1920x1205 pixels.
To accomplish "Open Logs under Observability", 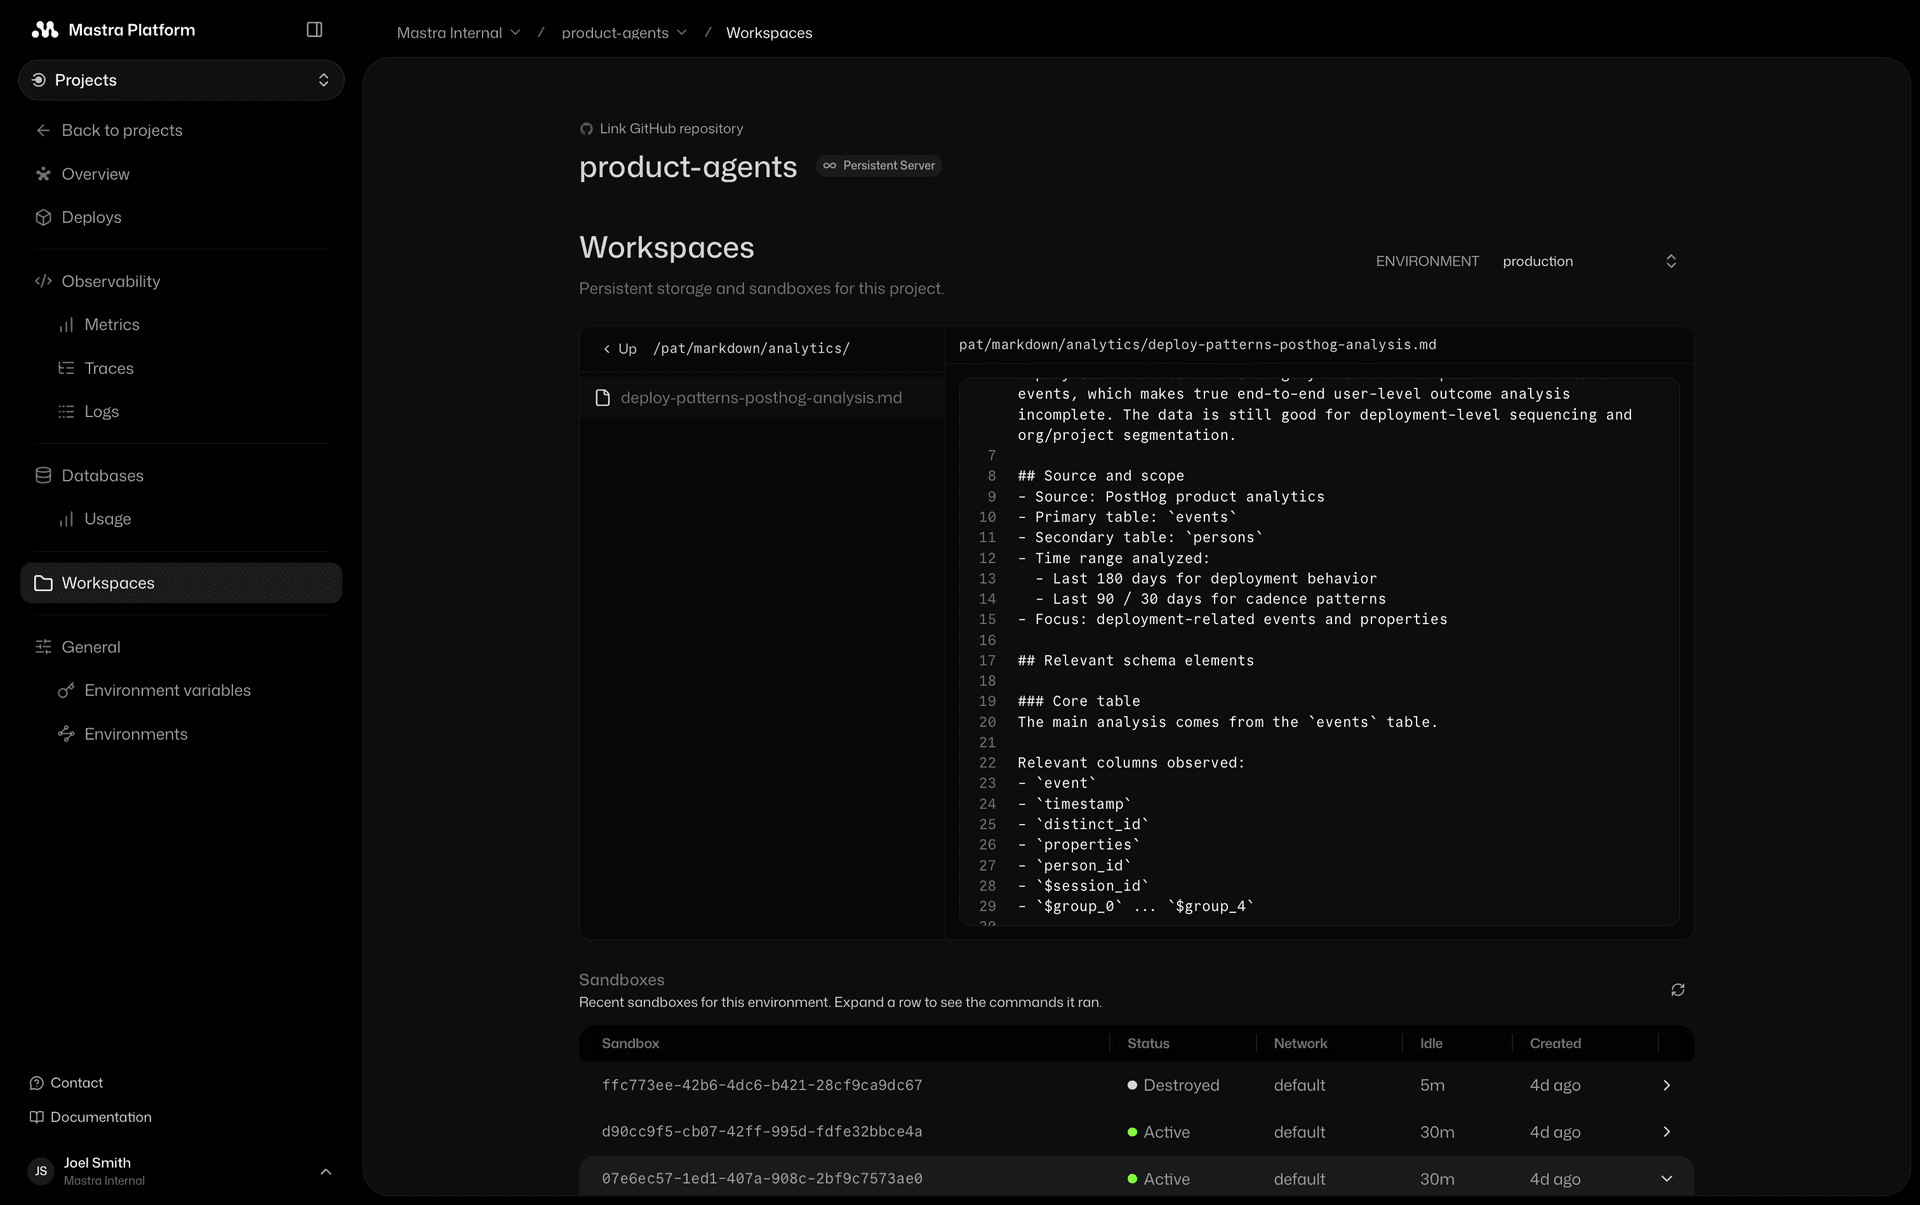I will coord(101,411).
